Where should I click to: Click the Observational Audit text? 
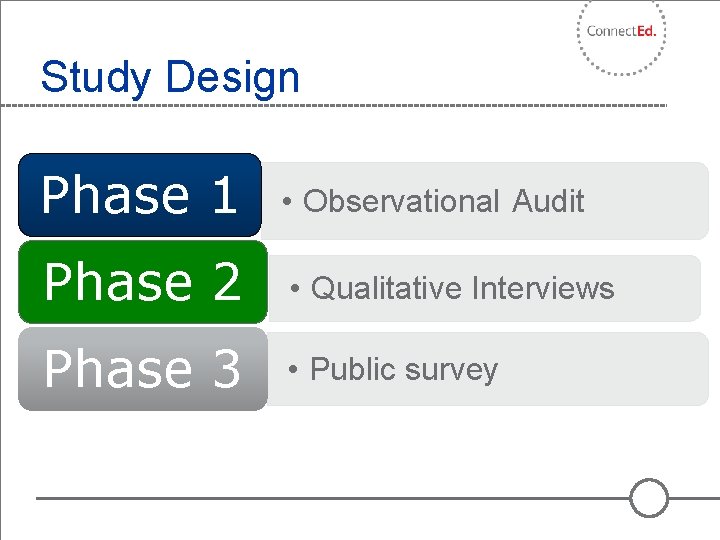pos(443,201)
